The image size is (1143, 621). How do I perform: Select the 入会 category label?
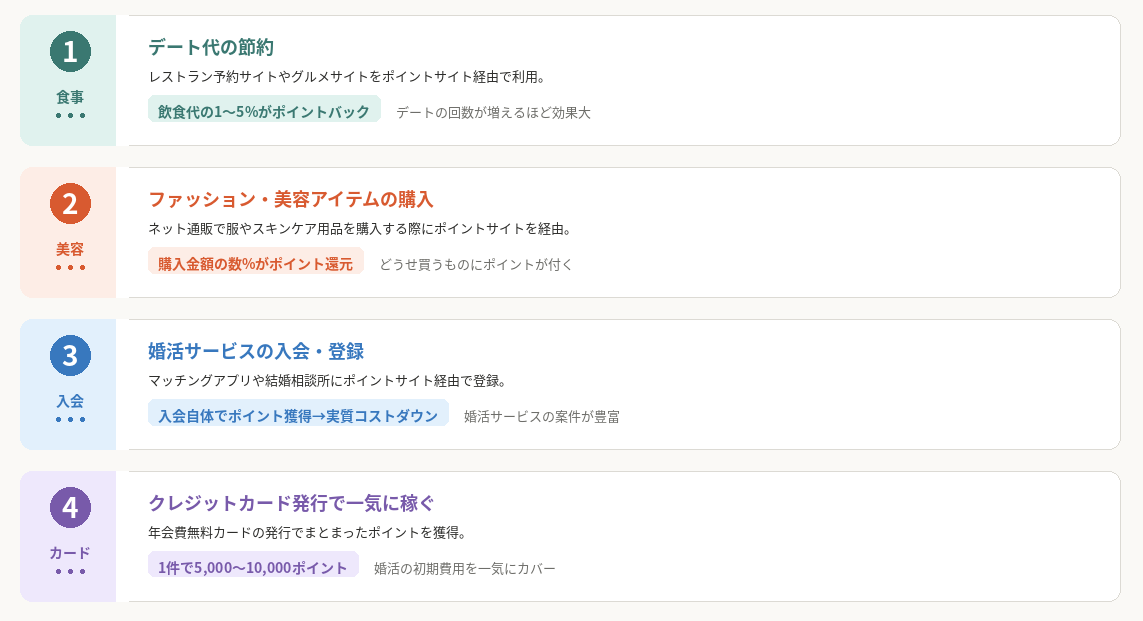pyautogui.click(x=70, y=401)
